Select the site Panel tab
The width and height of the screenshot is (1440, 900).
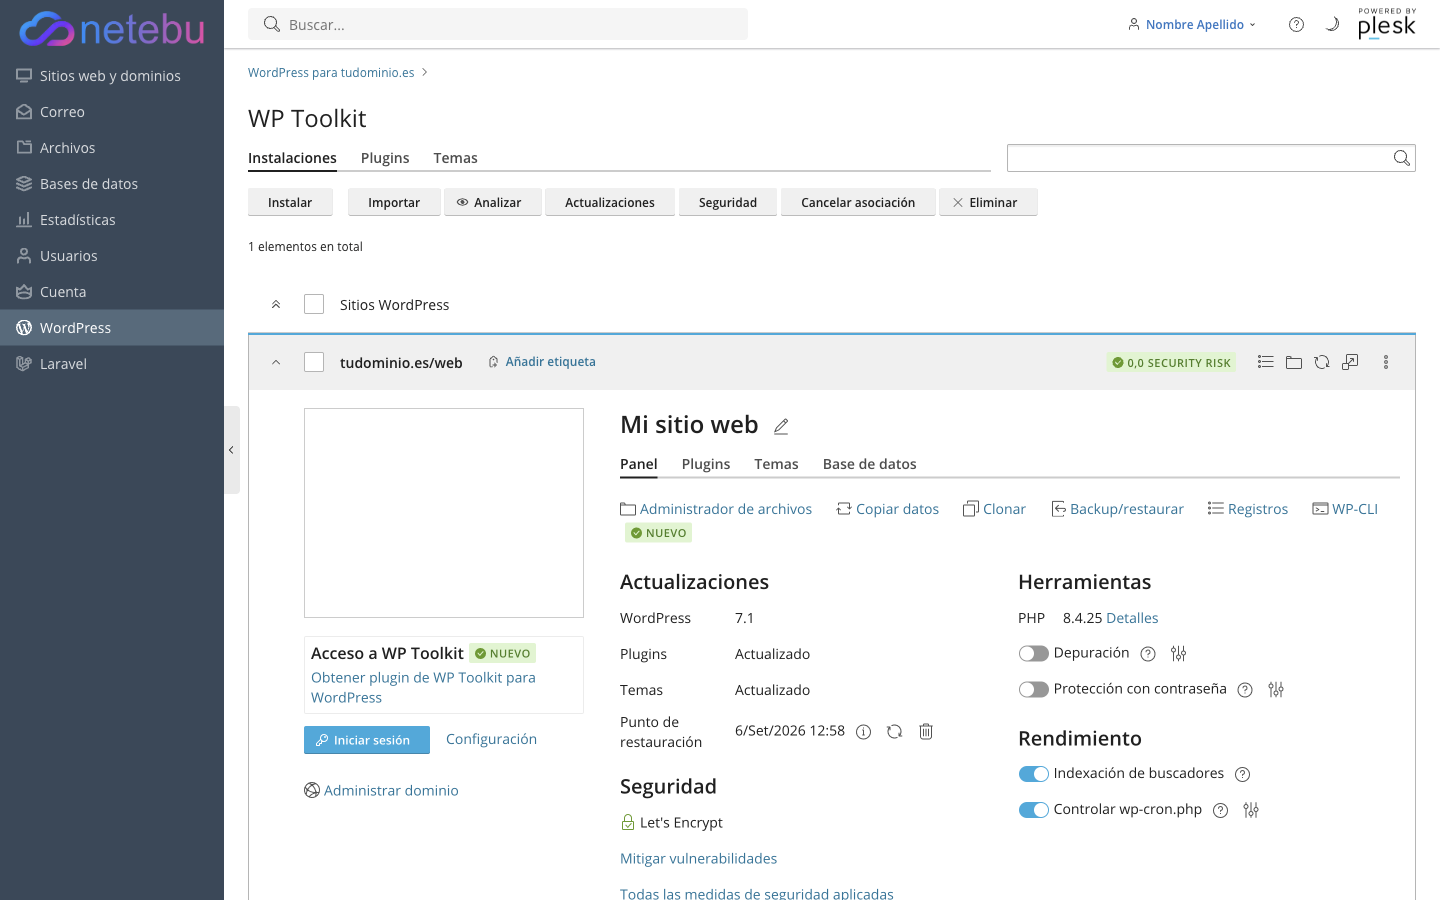639,464
